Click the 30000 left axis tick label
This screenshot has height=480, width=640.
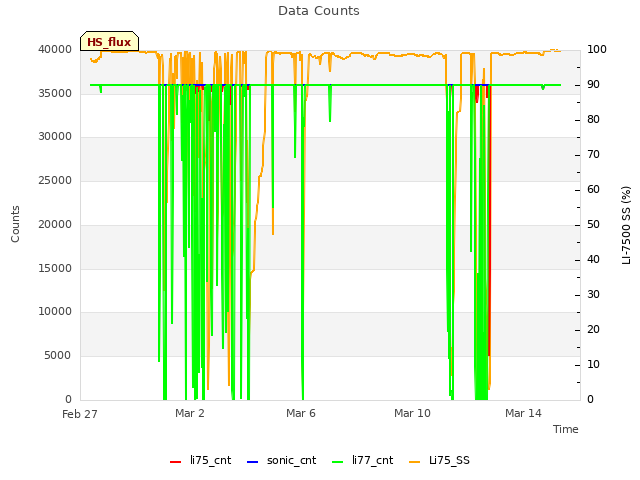[55, 136]
